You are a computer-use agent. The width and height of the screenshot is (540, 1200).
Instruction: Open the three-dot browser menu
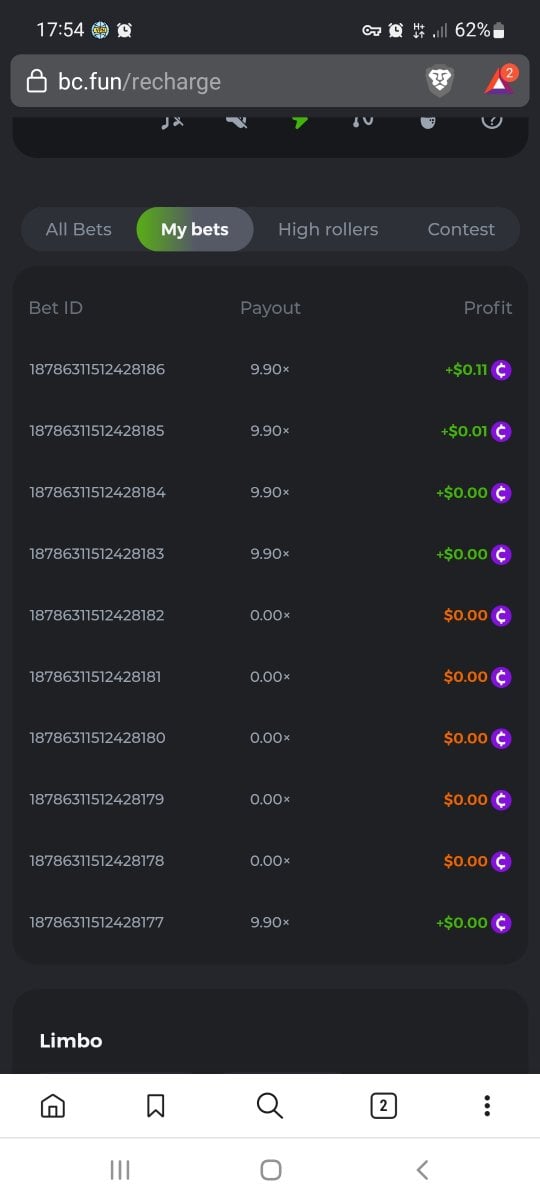click(487, 1105)
